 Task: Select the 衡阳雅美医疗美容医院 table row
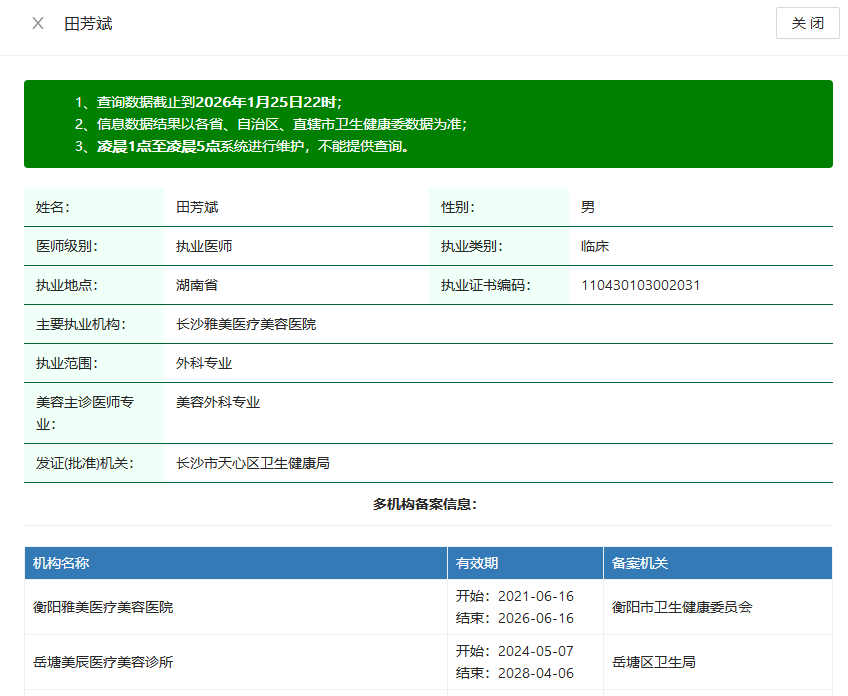pyautogui.click(x=103, y=607)
